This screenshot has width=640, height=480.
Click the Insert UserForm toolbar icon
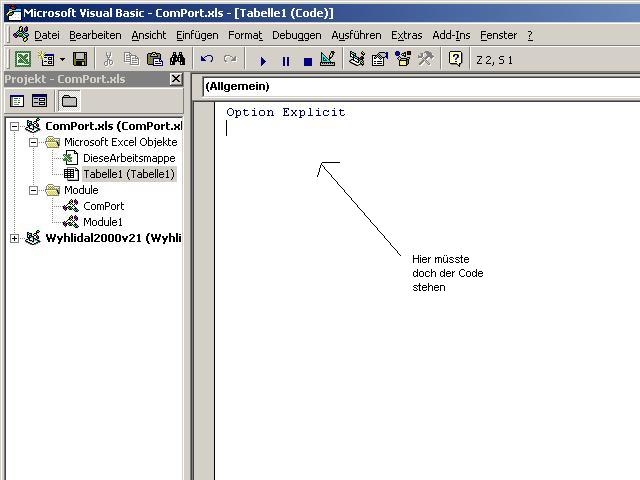[46, 59]
